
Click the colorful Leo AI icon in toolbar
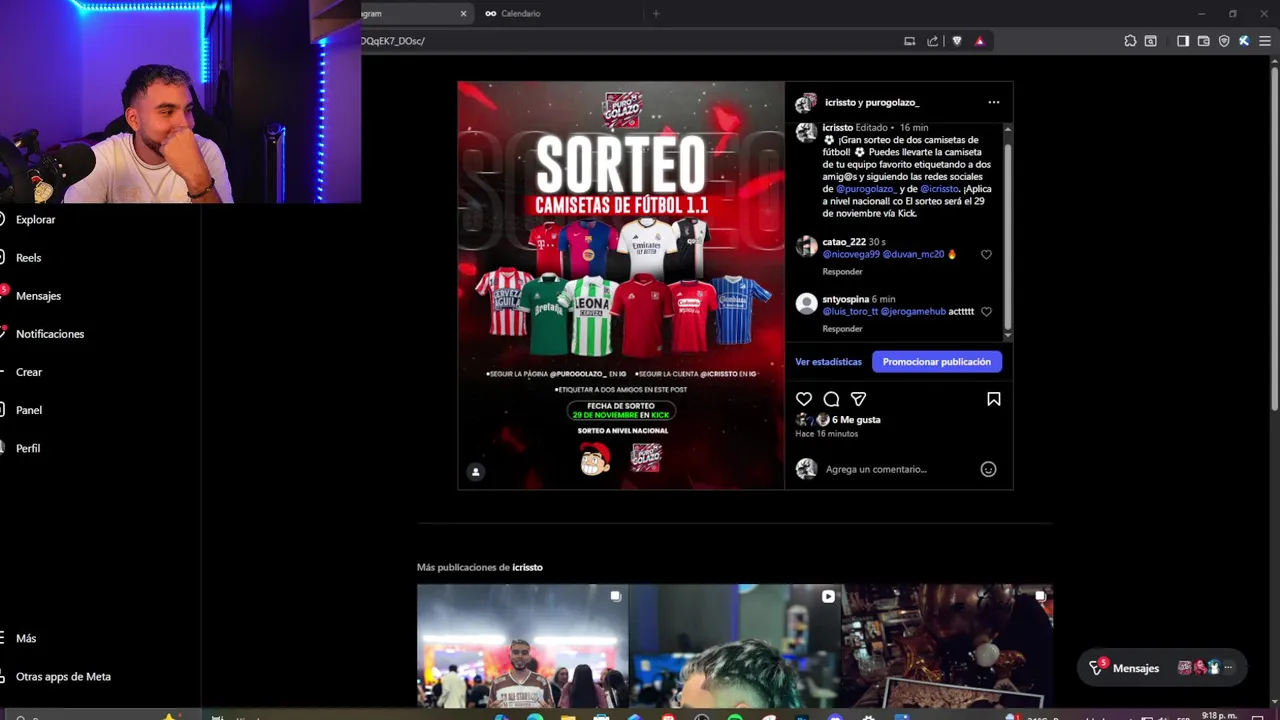click(x=1244, y=41)
